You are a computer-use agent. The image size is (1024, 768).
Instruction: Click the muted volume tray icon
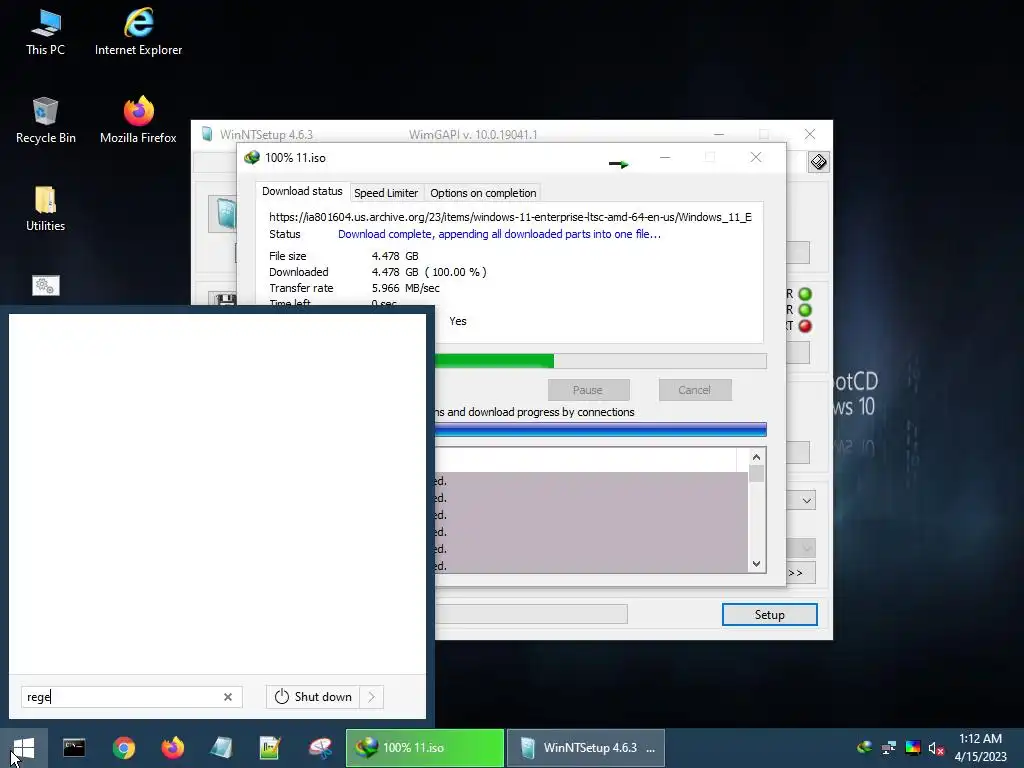(936, 748)
